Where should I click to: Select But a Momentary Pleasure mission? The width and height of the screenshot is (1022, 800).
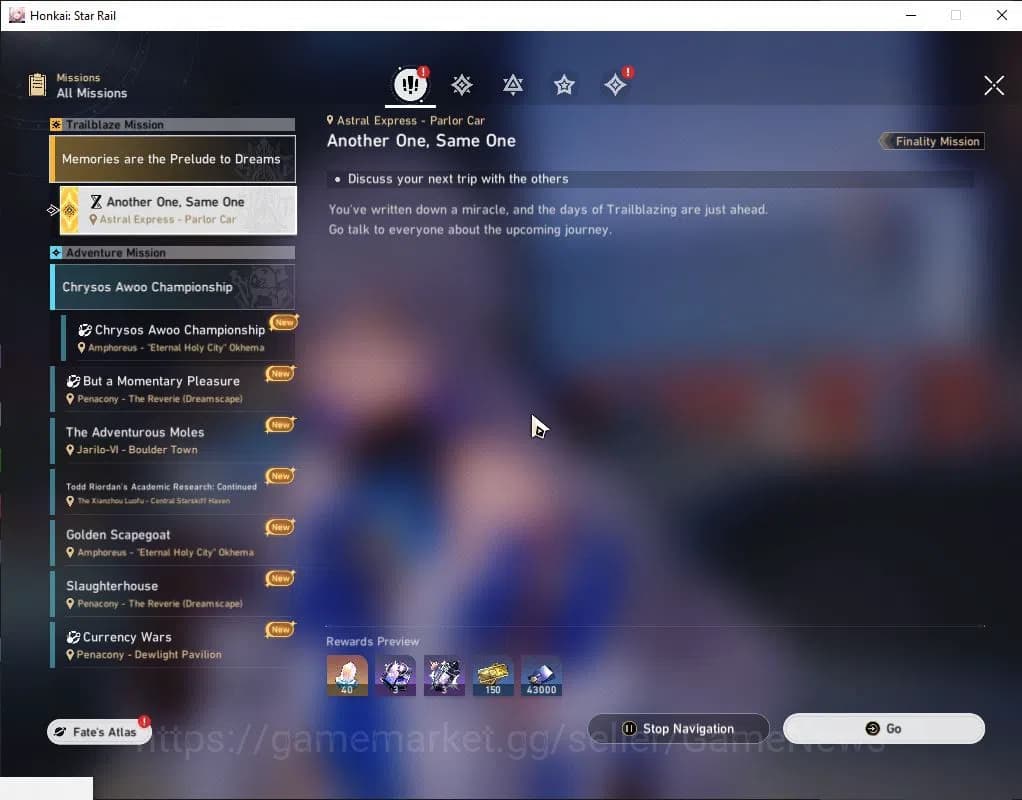point(173,389)
